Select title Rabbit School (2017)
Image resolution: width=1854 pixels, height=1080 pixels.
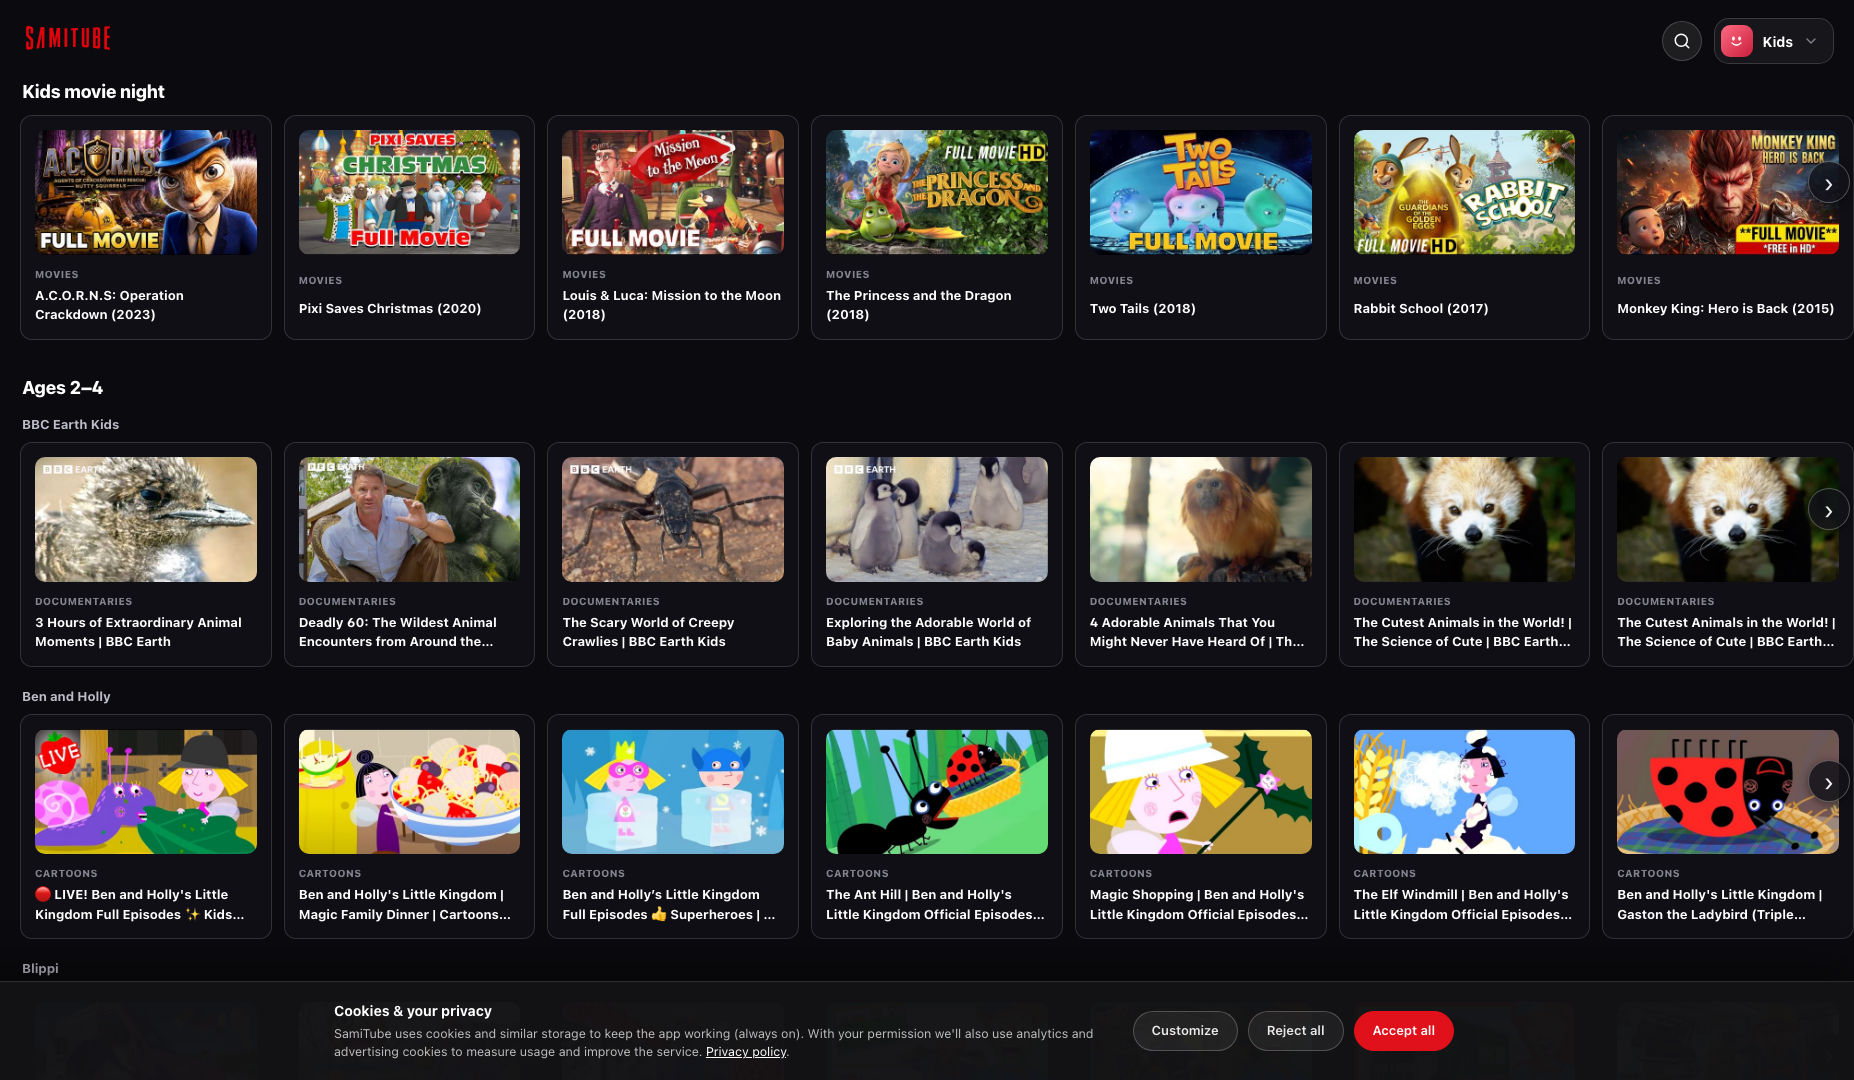[x=1421, y=309]
